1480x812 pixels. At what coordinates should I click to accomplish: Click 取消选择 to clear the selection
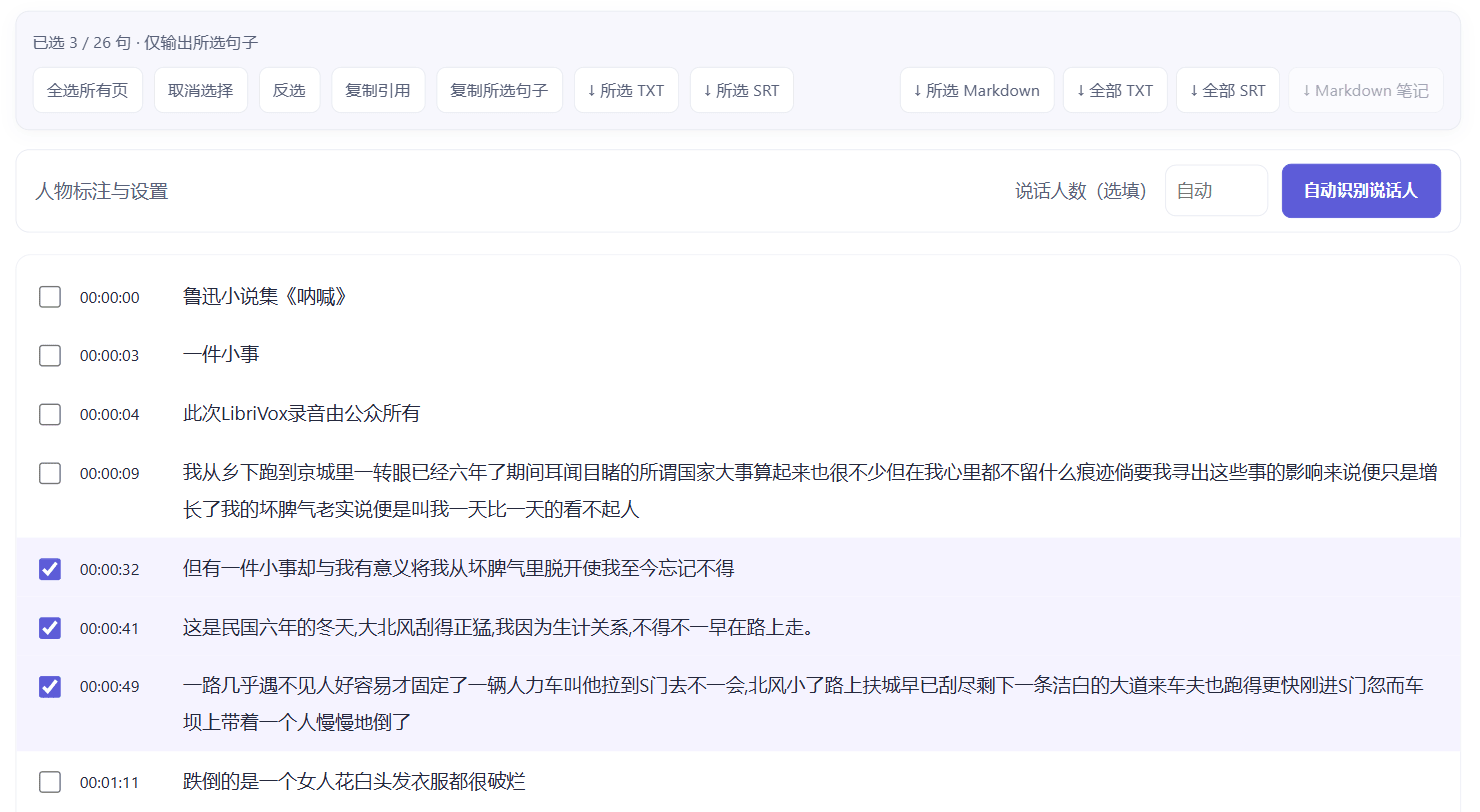point(201,90)
